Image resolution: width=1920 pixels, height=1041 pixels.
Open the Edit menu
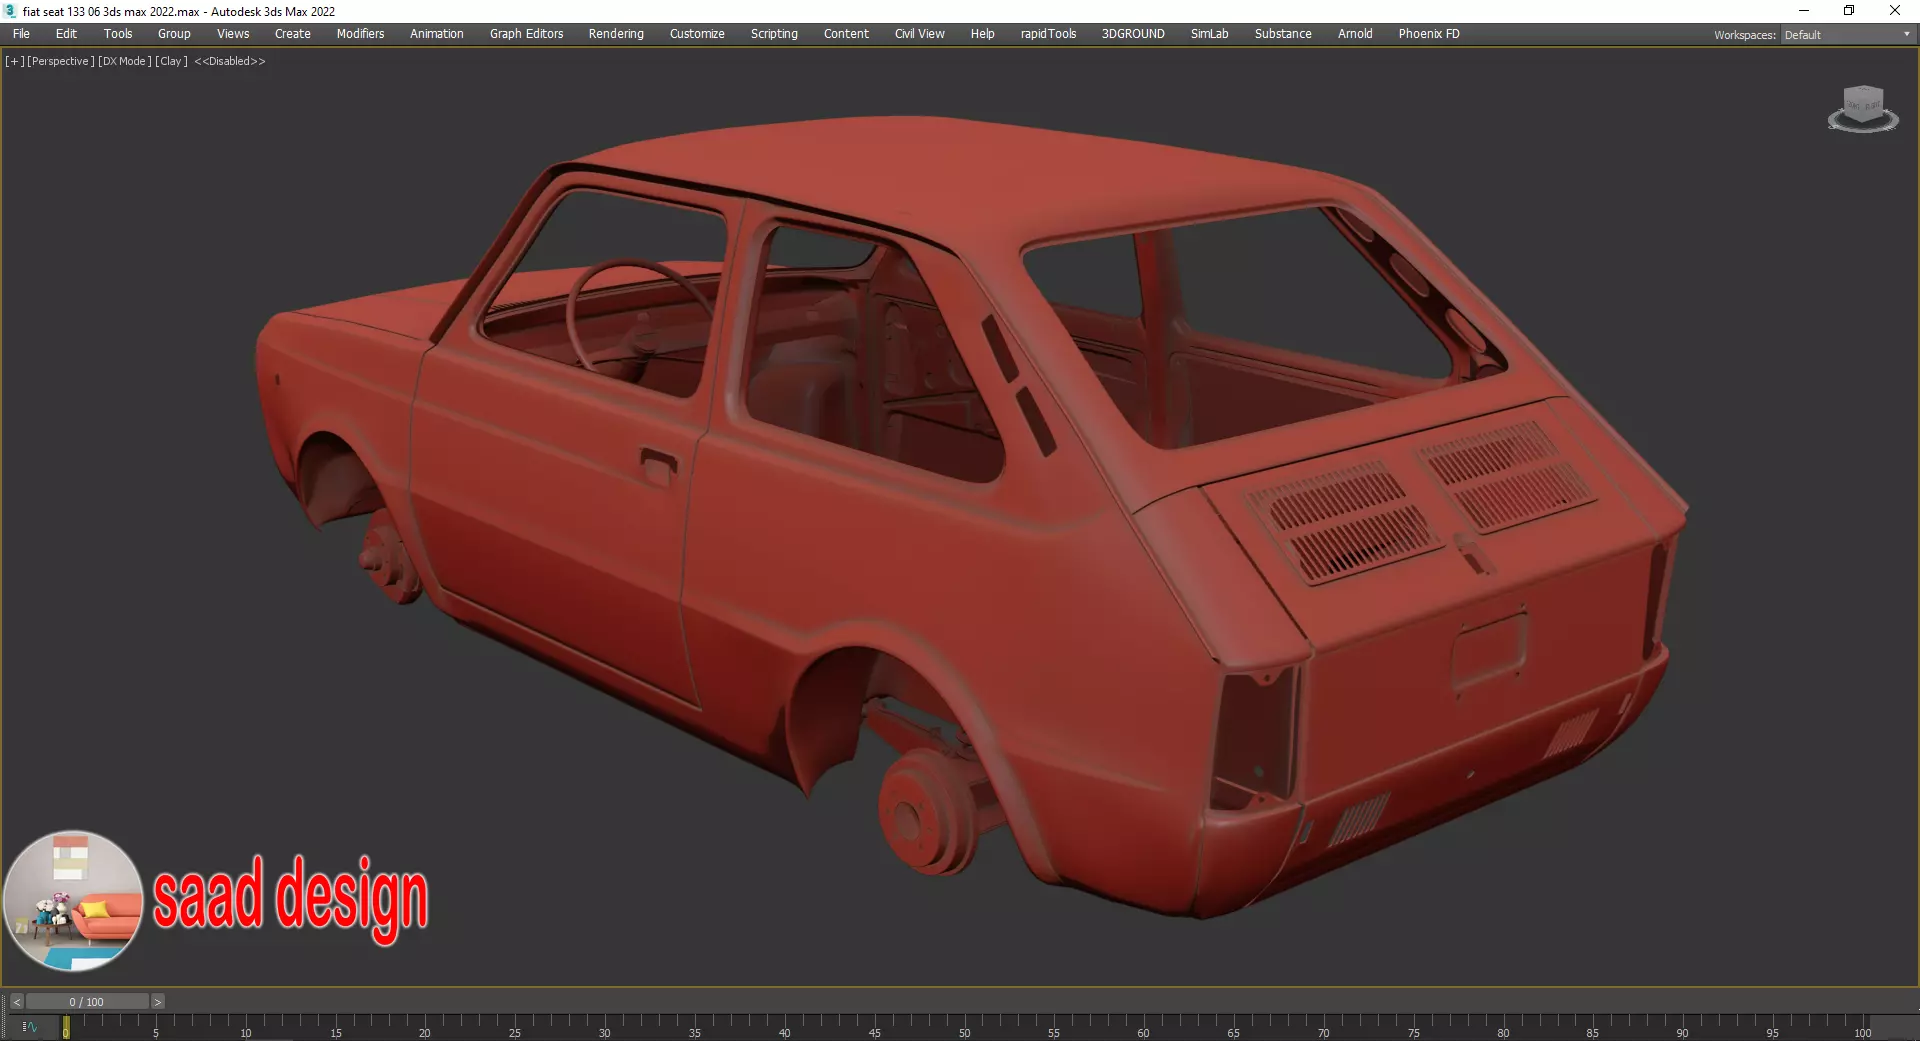click(x=66, y=33)
